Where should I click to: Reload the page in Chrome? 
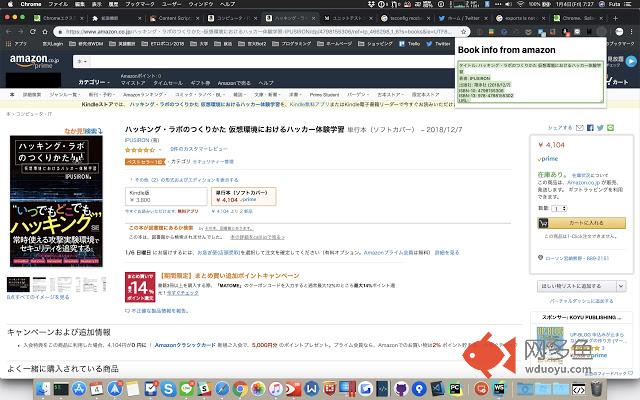[33, 31]
